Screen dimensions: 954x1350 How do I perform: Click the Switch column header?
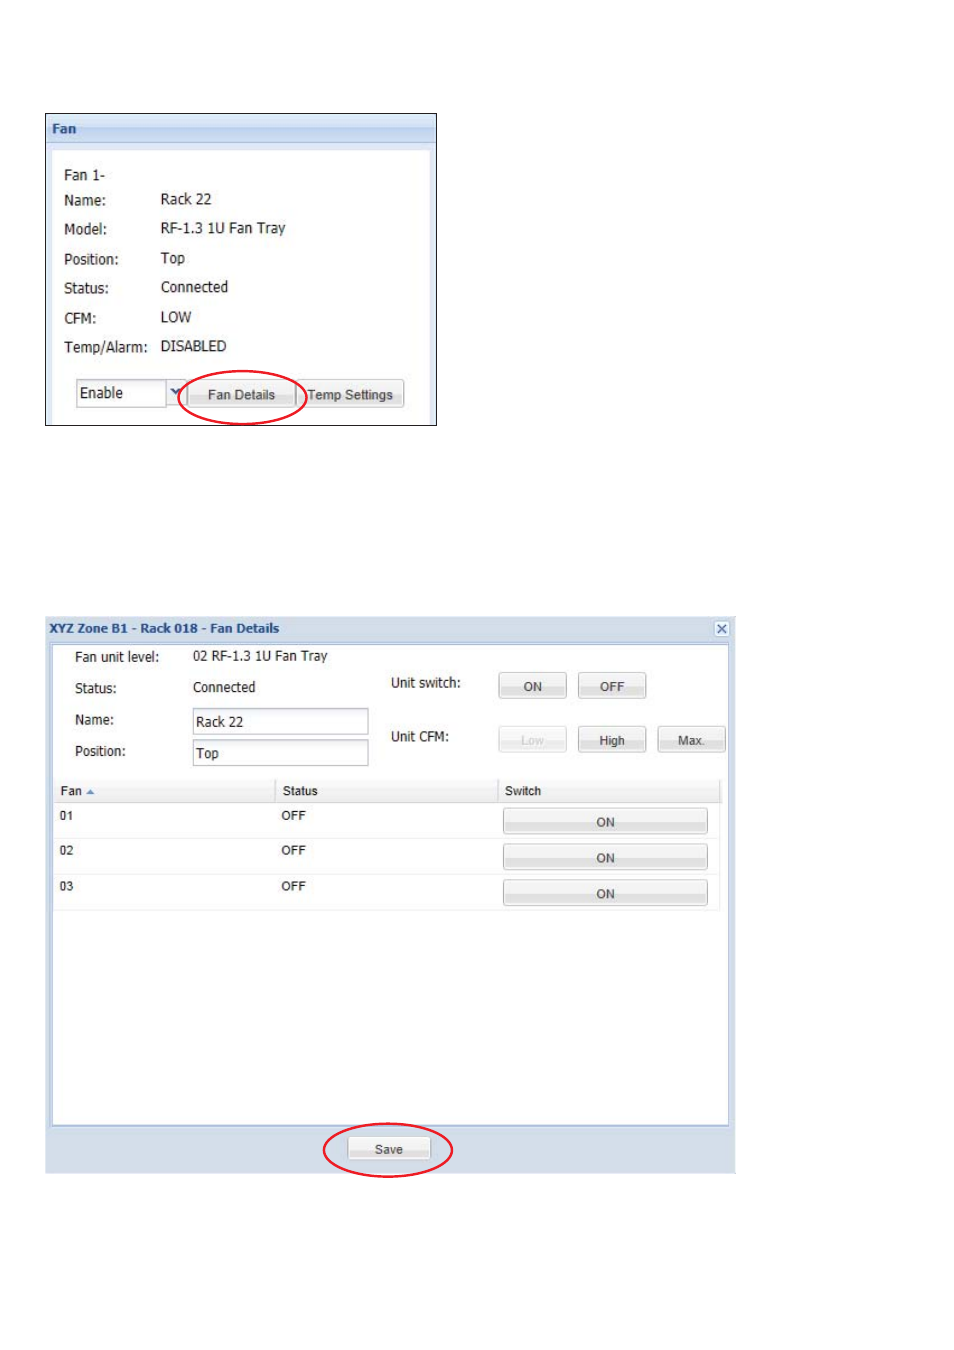pyautogui.click(x=608, y=791)
